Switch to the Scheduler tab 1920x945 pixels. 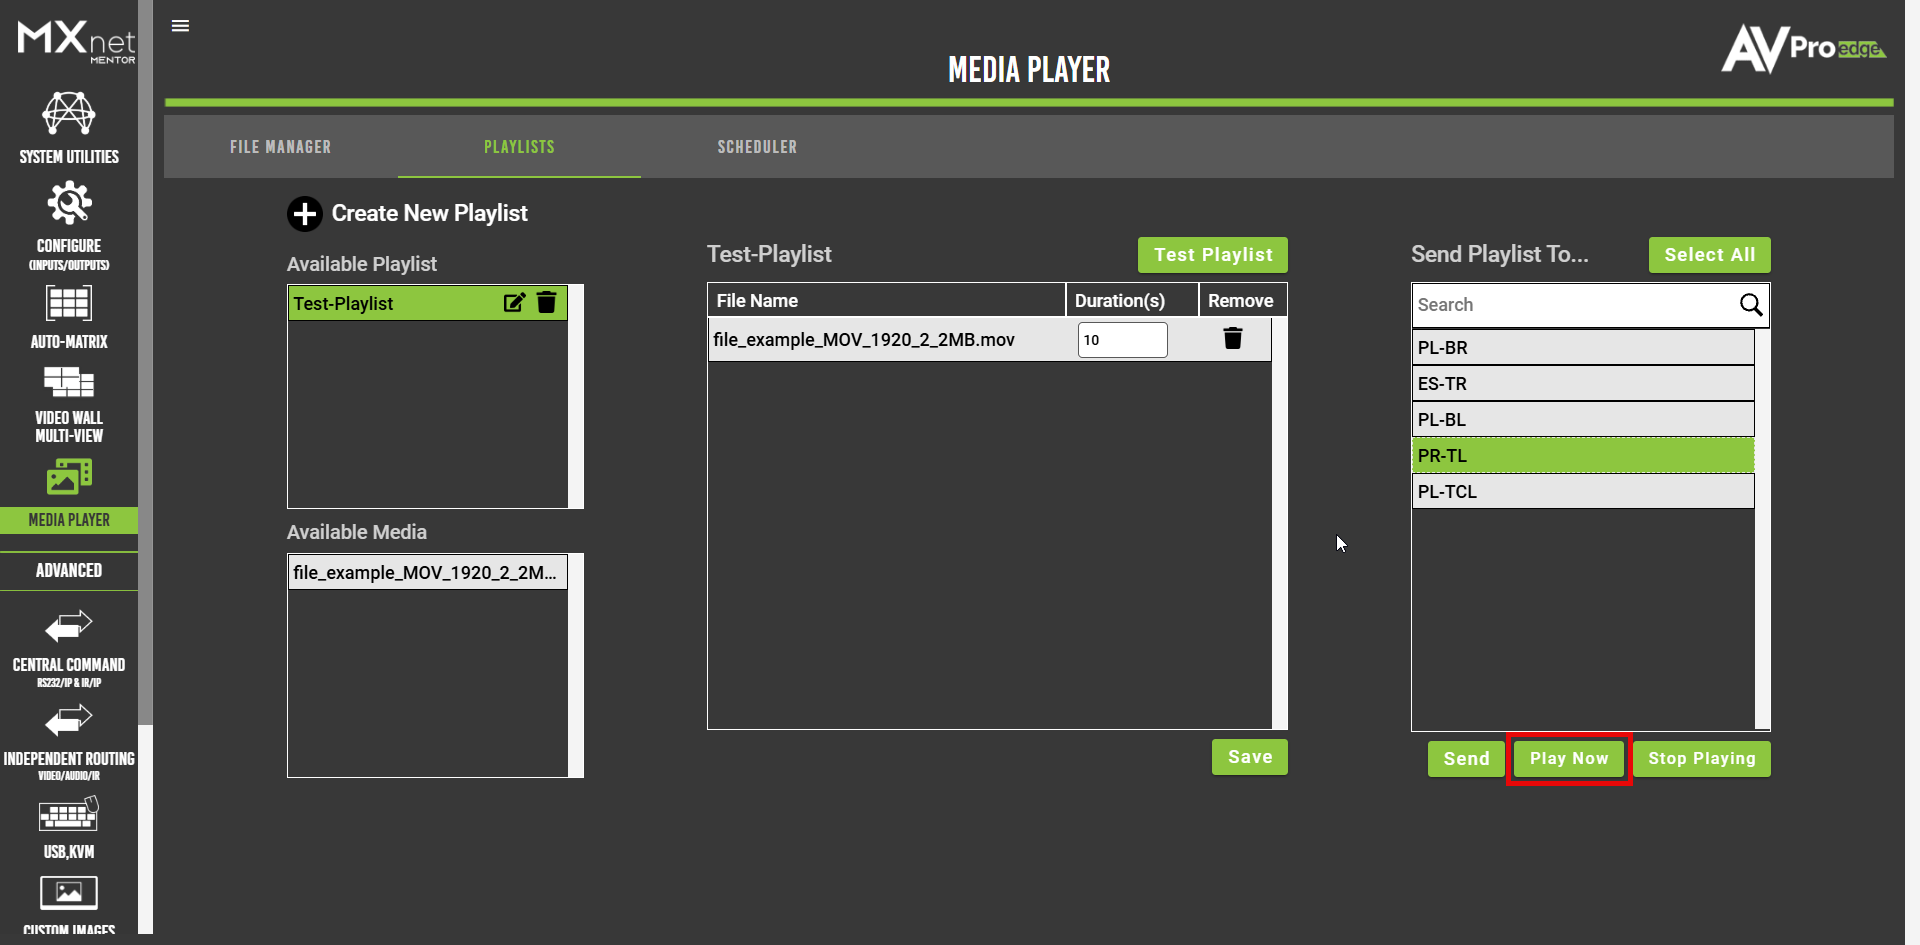click(757, 147)
